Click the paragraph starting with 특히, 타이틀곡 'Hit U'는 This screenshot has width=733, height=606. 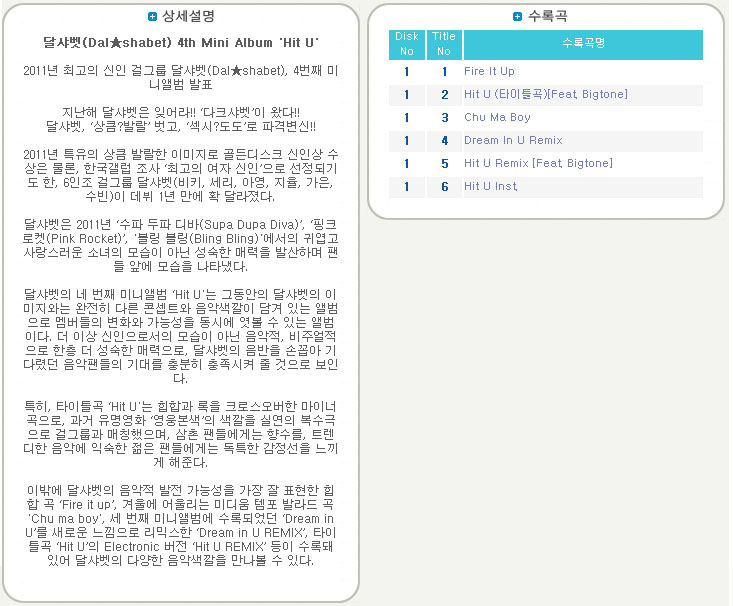coord(180,434)
